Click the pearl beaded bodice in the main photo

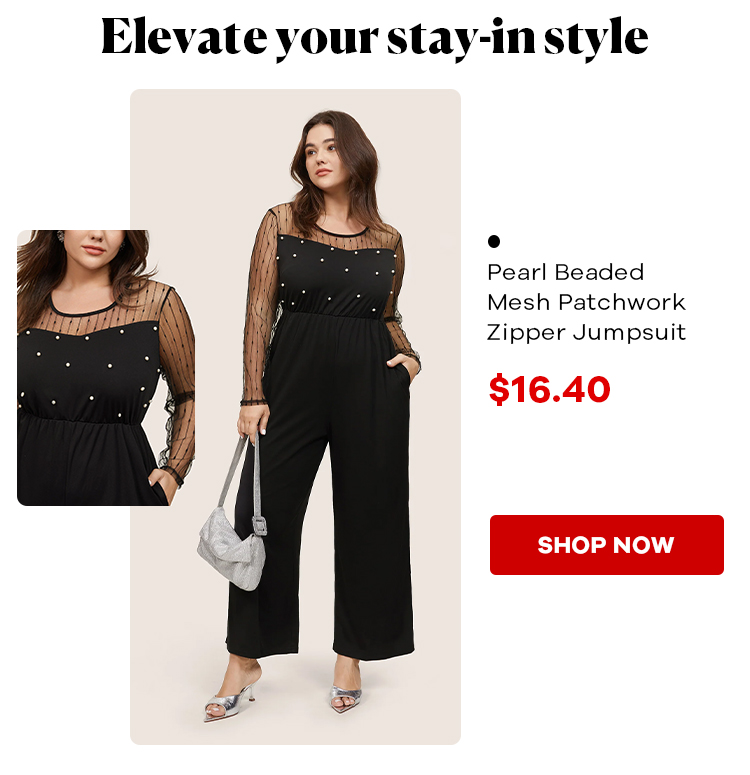336,274
